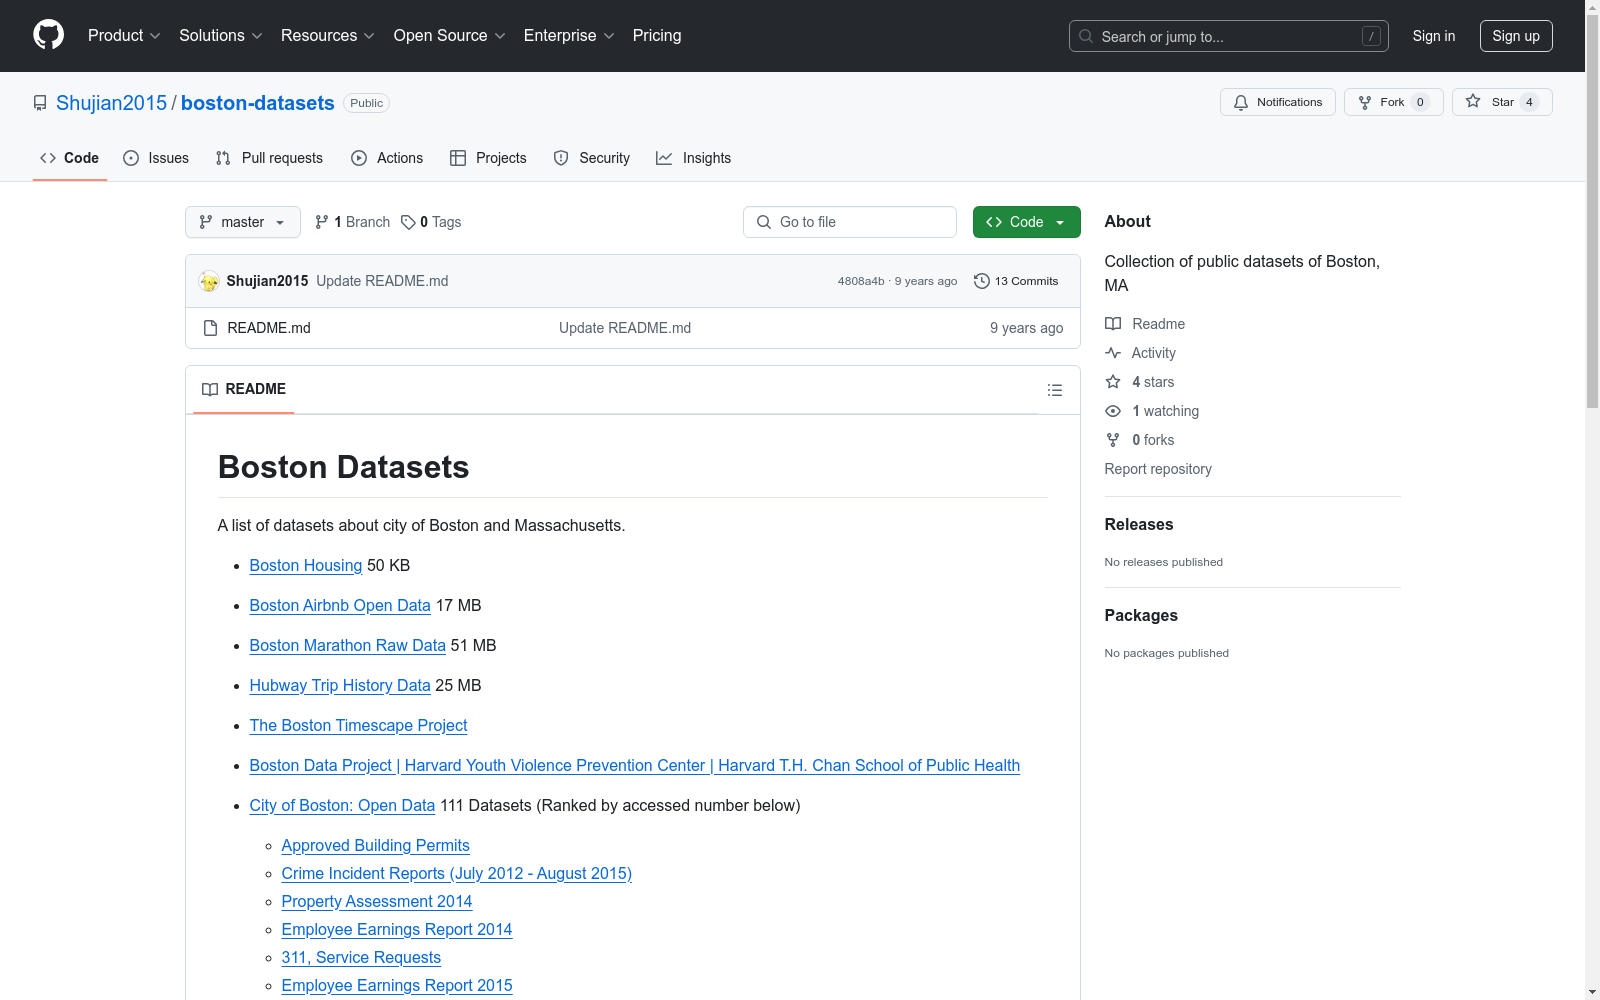Click the Packages heading link
Screen dimensions: 1600x1000
pyautogui.click(x=1141, y=615)
